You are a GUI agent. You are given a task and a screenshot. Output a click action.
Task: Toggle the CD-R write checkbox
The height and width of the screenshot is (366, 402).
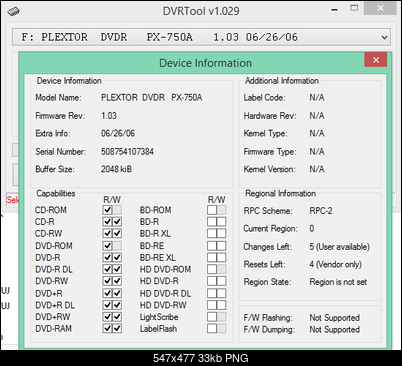117,222
